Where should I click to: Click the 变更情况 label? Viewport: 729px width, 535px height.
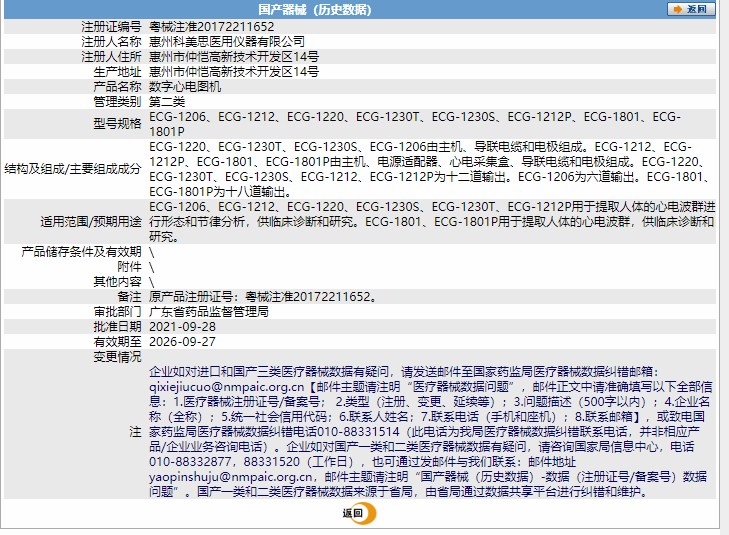pos(117,357)
